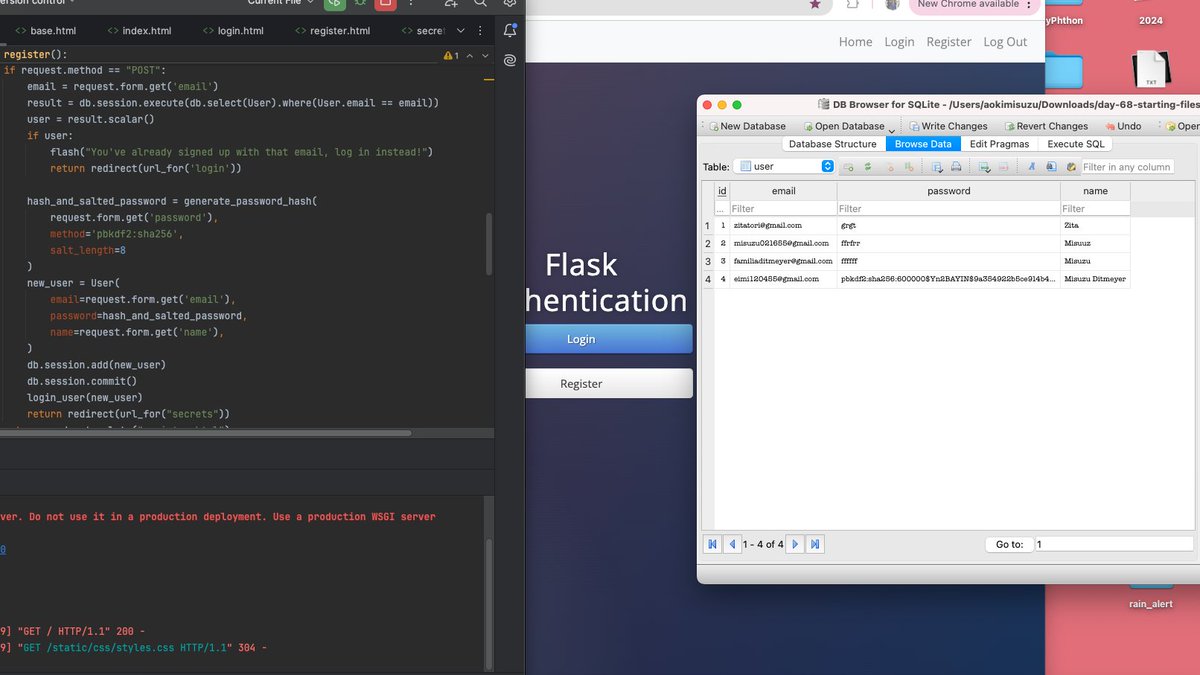1200x675 pixels.
Task: Go to last record page button
Action: pos(815,544)
